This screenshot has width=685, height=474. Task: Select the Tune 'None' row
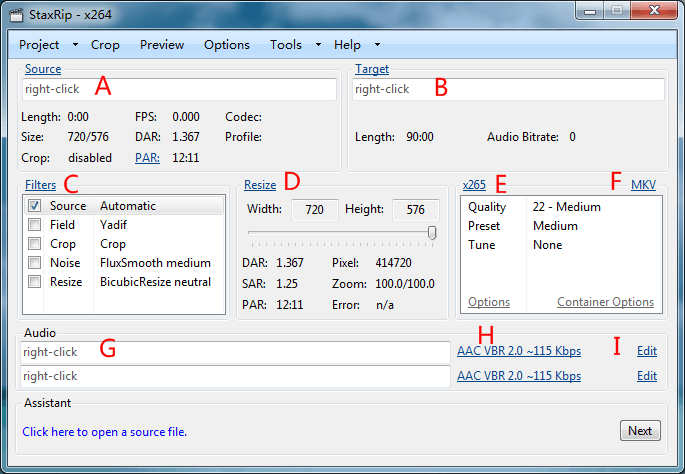pyautogui.click(x=561, y=245)
